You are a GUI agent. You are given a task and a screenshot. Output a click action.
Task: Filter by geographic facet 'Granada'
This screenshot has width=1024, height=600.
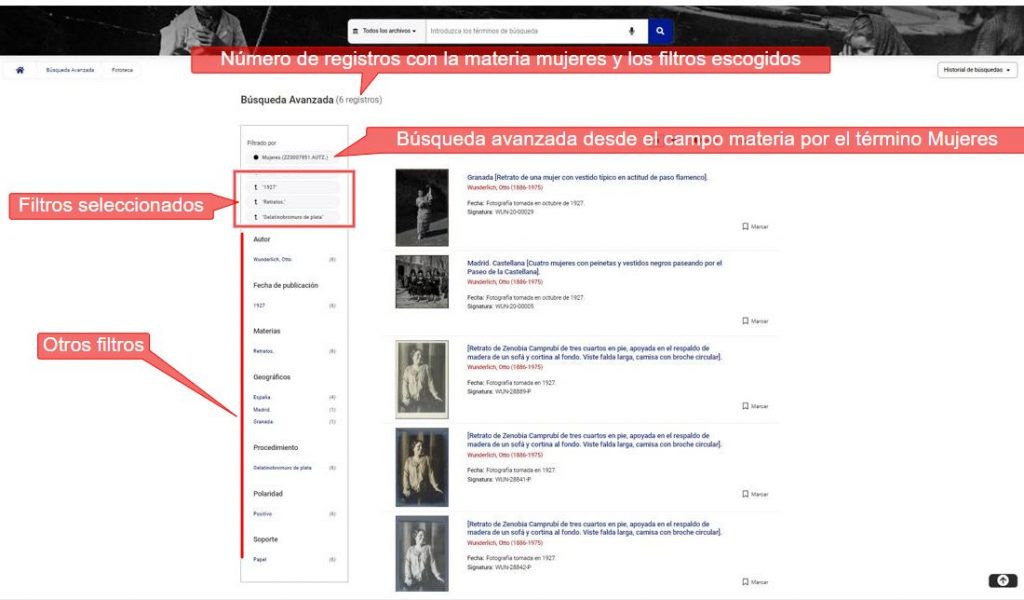(x=263, y=422)
